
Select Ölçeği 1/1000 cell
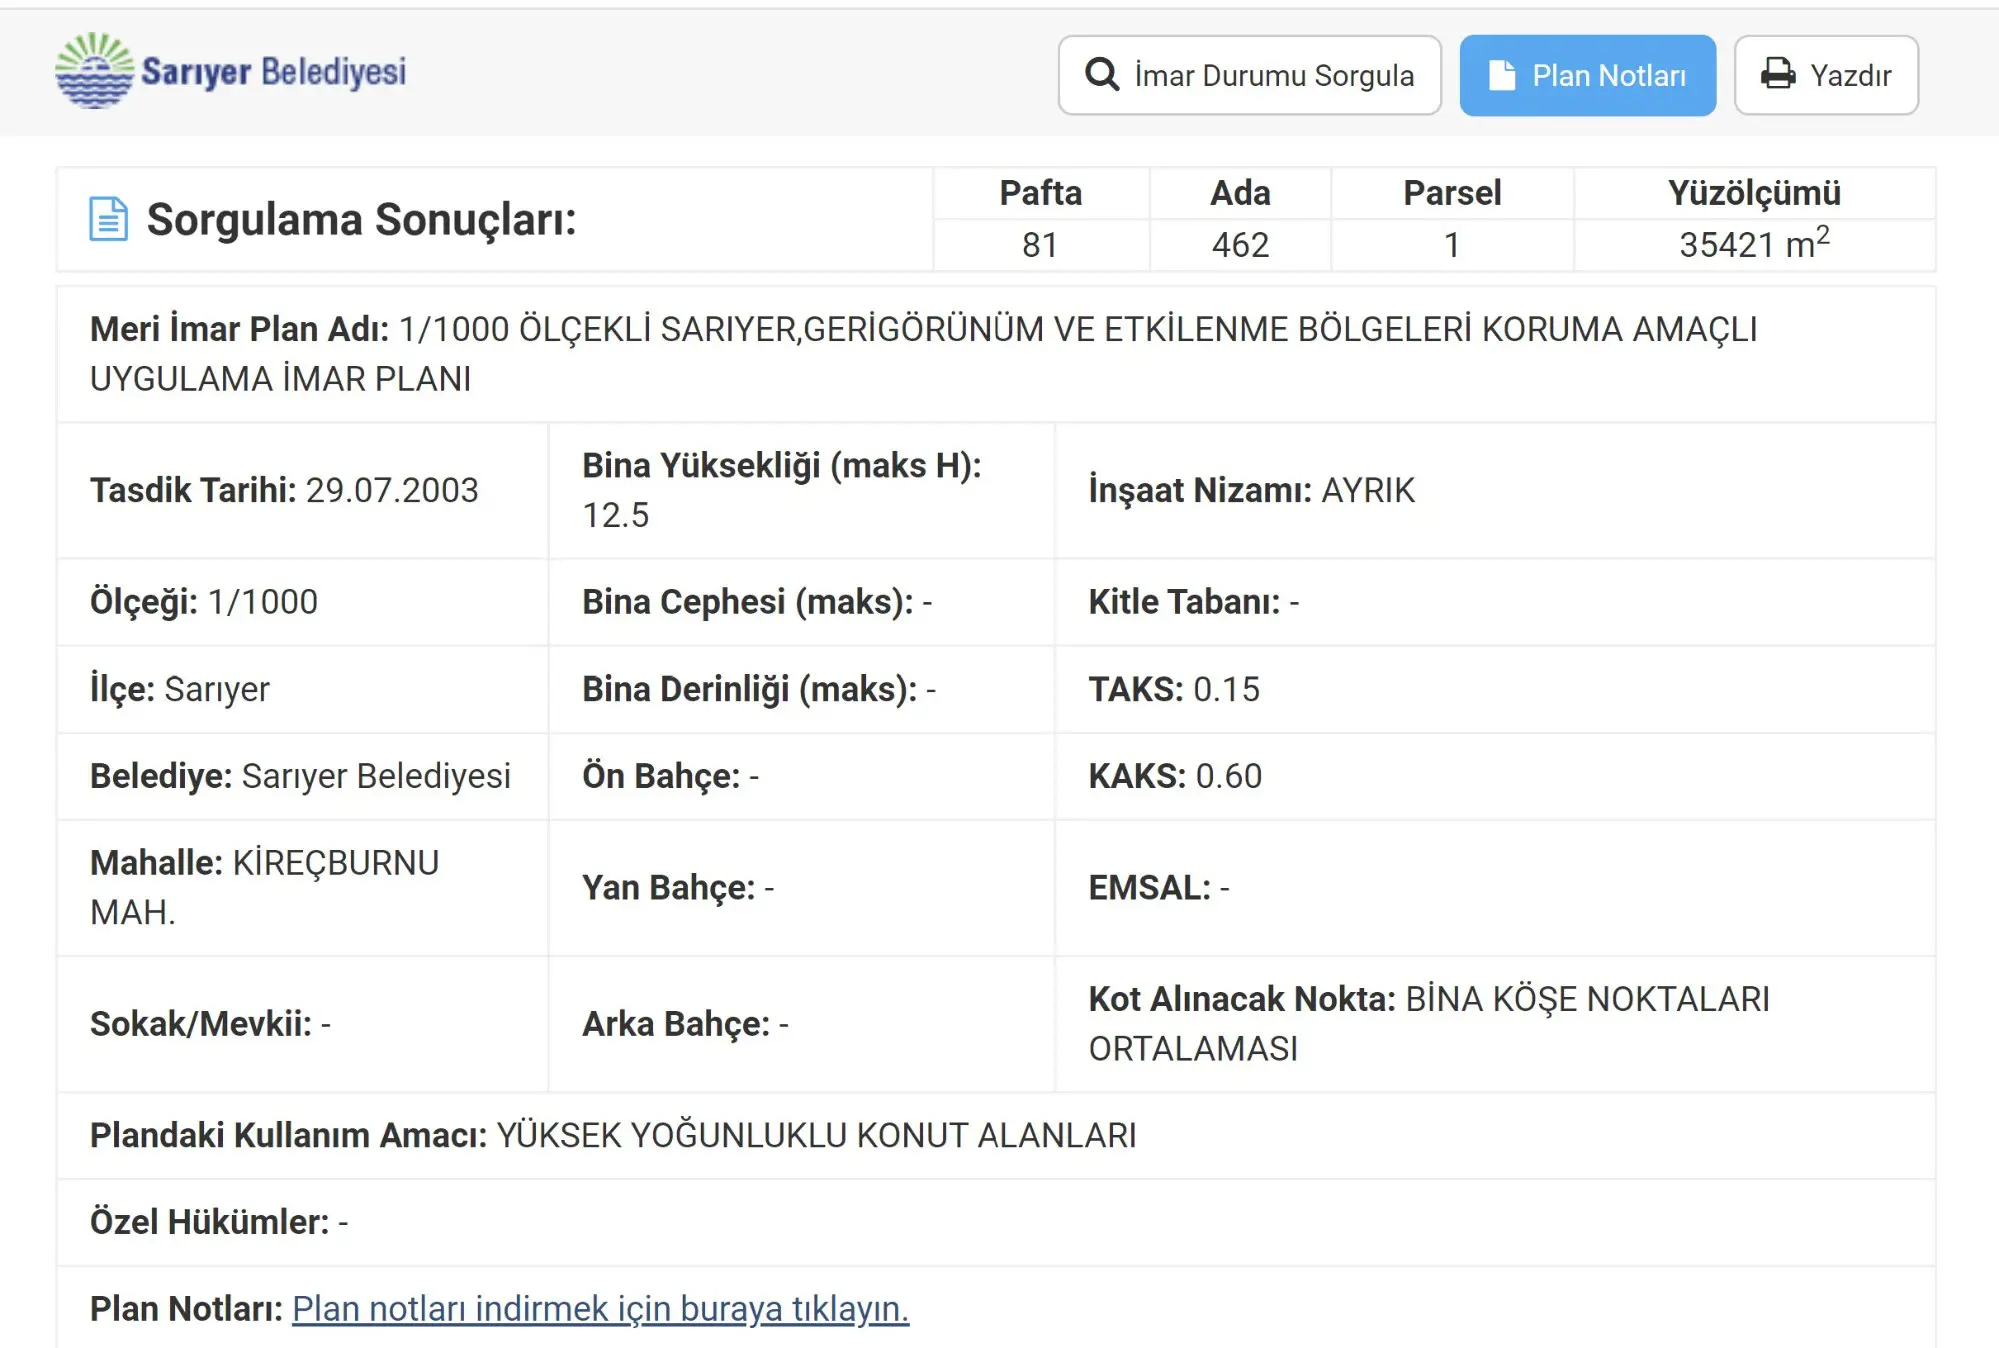302,602
